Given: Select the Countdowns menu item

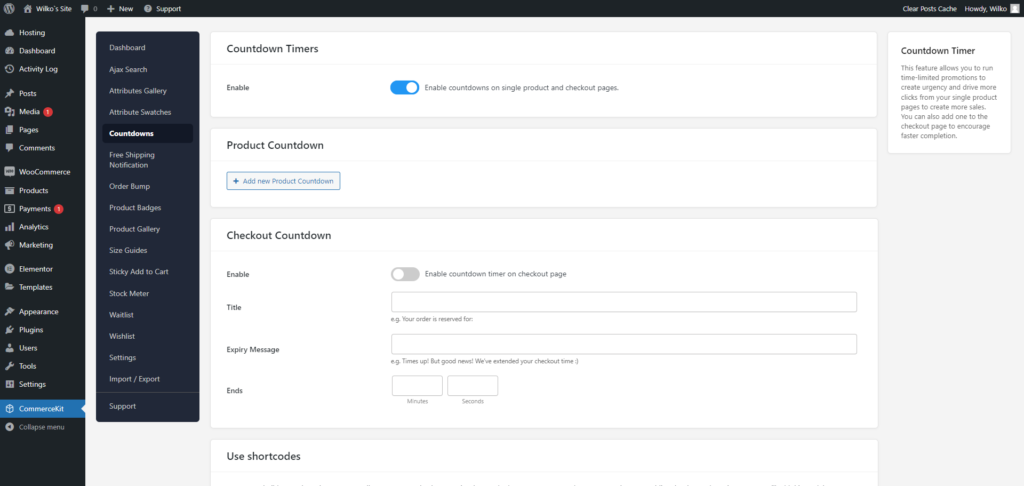Looking at the screenshot, I should click(148, 133).
